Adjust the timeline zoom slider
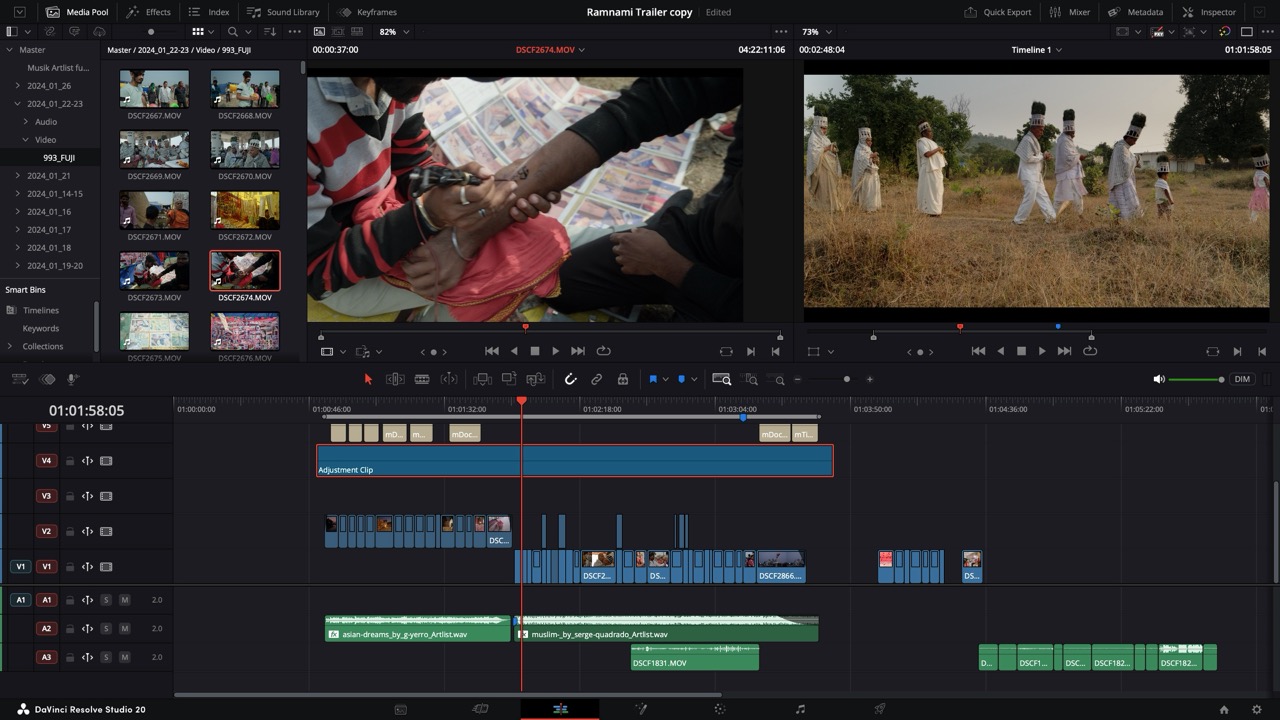1280x720 pixels. 846,379
